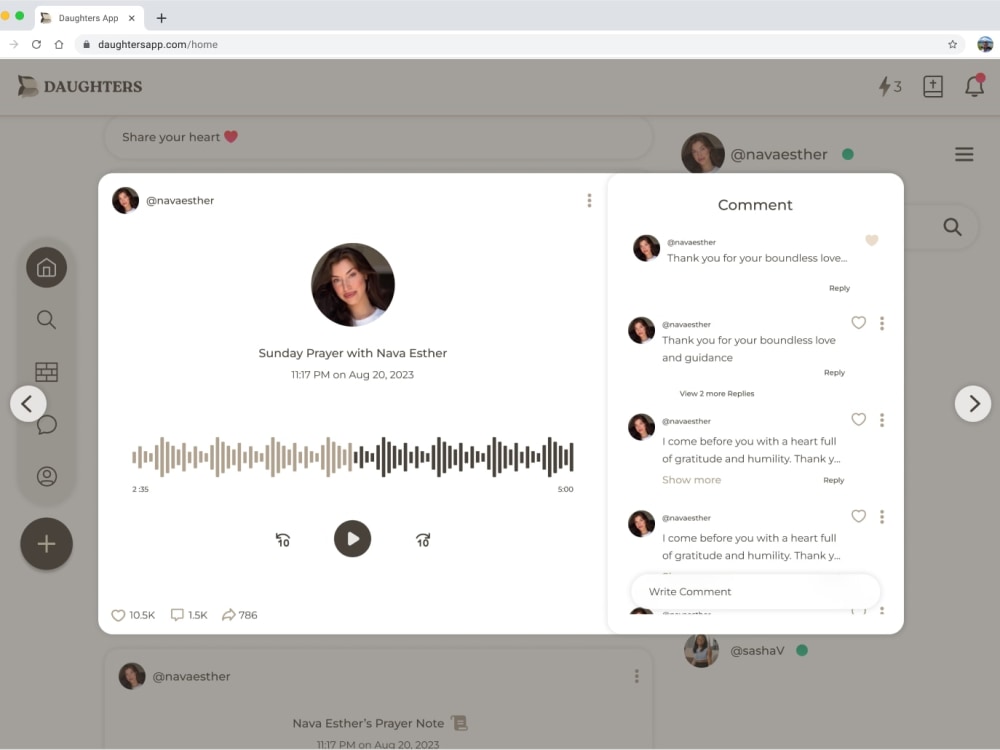
Task: Click 'Sunday Prayer with Nava Esther' title
Action: (353, 353)
